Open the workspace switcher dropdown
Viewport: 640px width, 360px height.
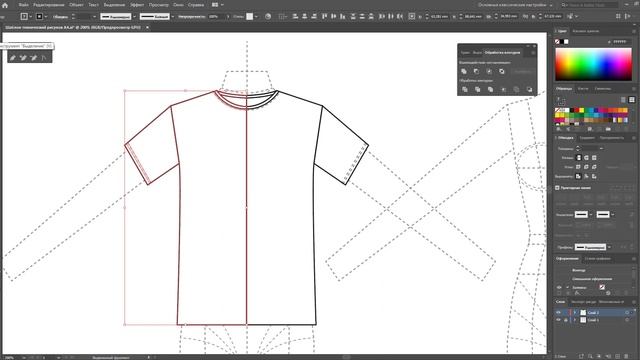click(515, 5)
